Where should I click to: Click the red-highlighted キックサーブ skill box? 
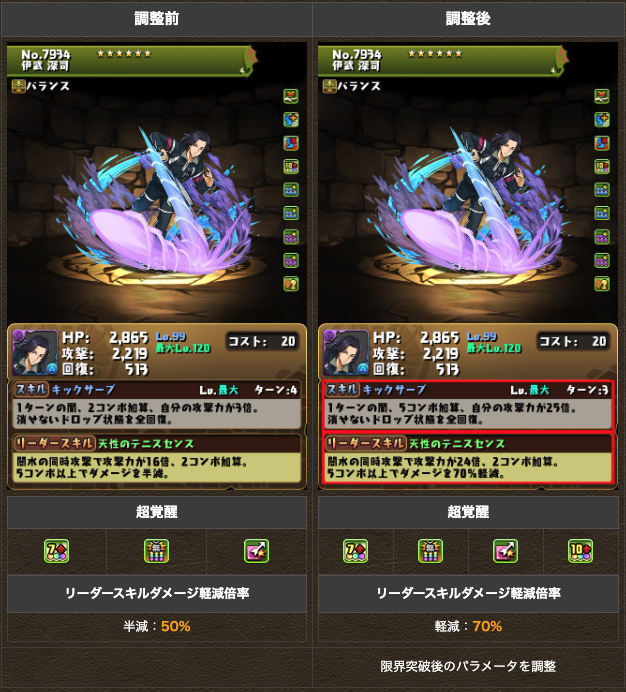(x=468, y=406)
